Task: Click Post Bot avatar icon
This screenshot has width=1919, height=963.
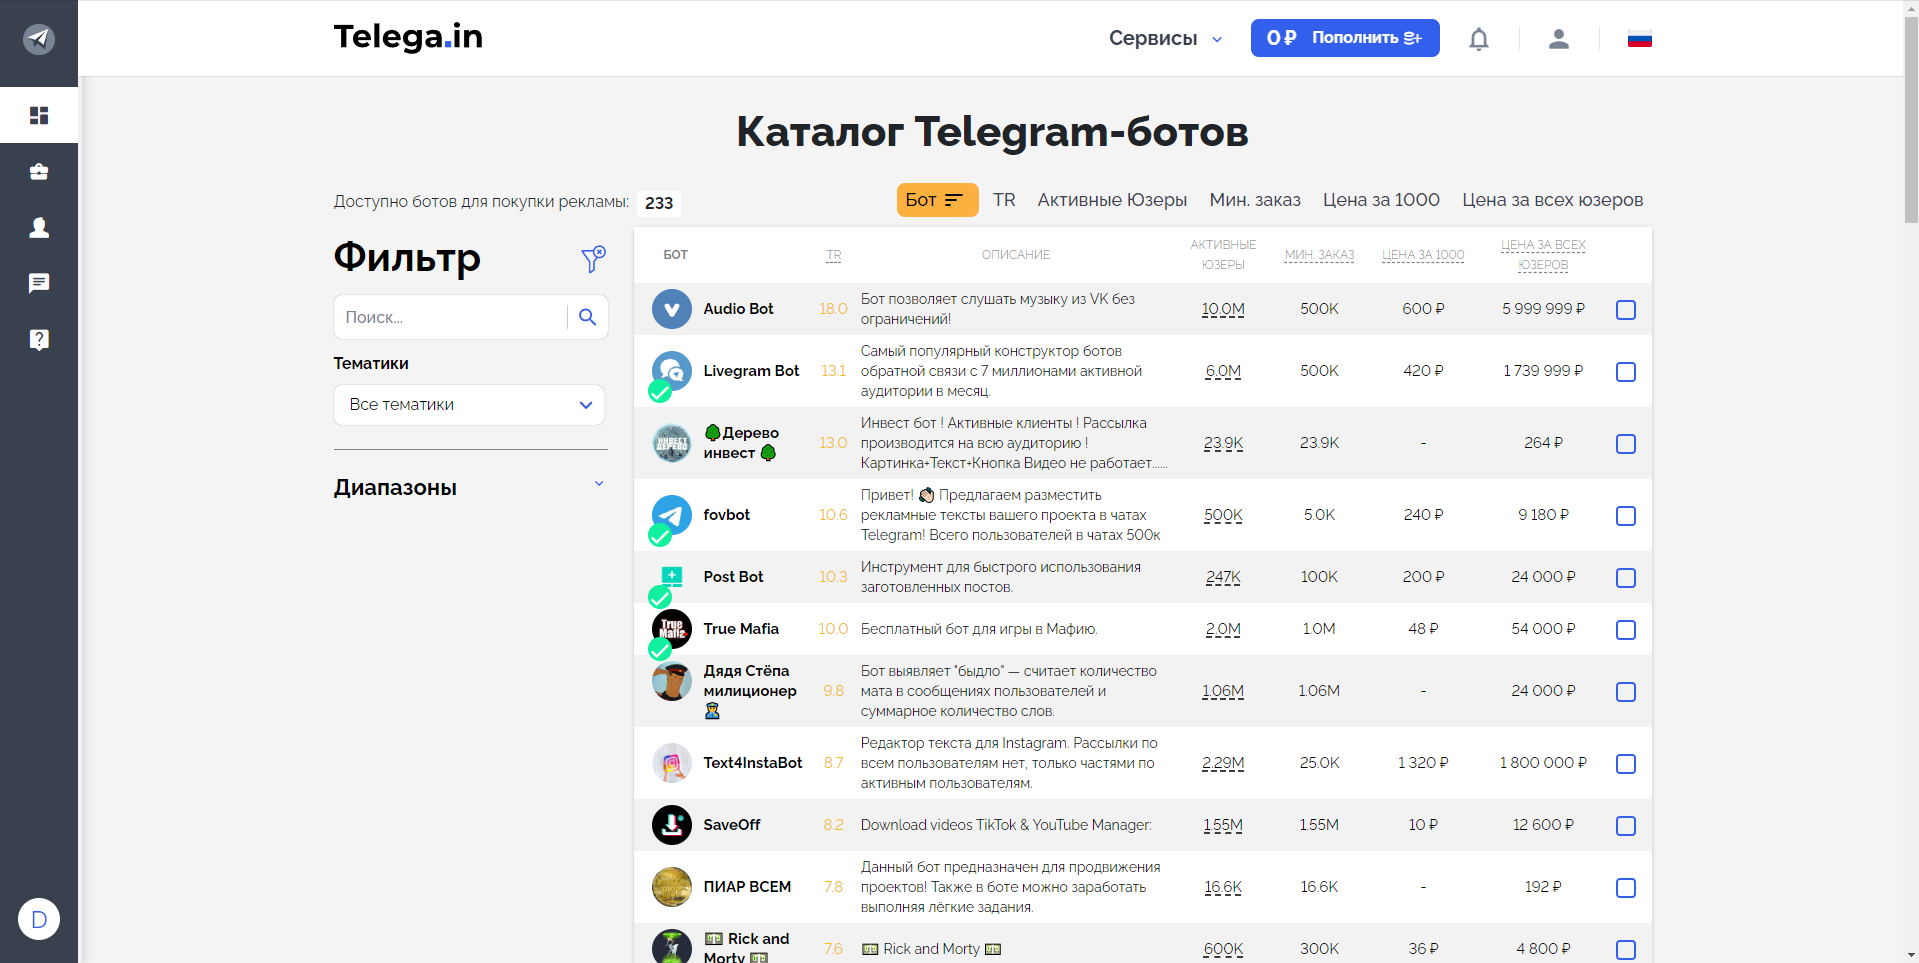Action: 672,577
